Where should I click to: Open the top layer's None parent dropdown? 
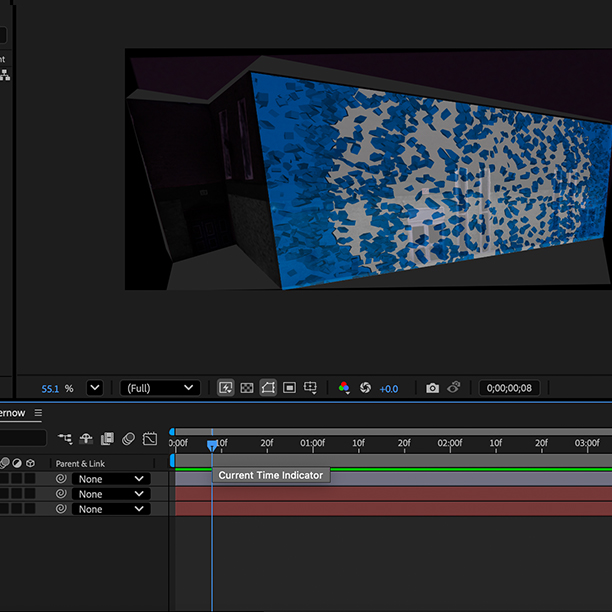pyautogui.click(x=111, y=479)
